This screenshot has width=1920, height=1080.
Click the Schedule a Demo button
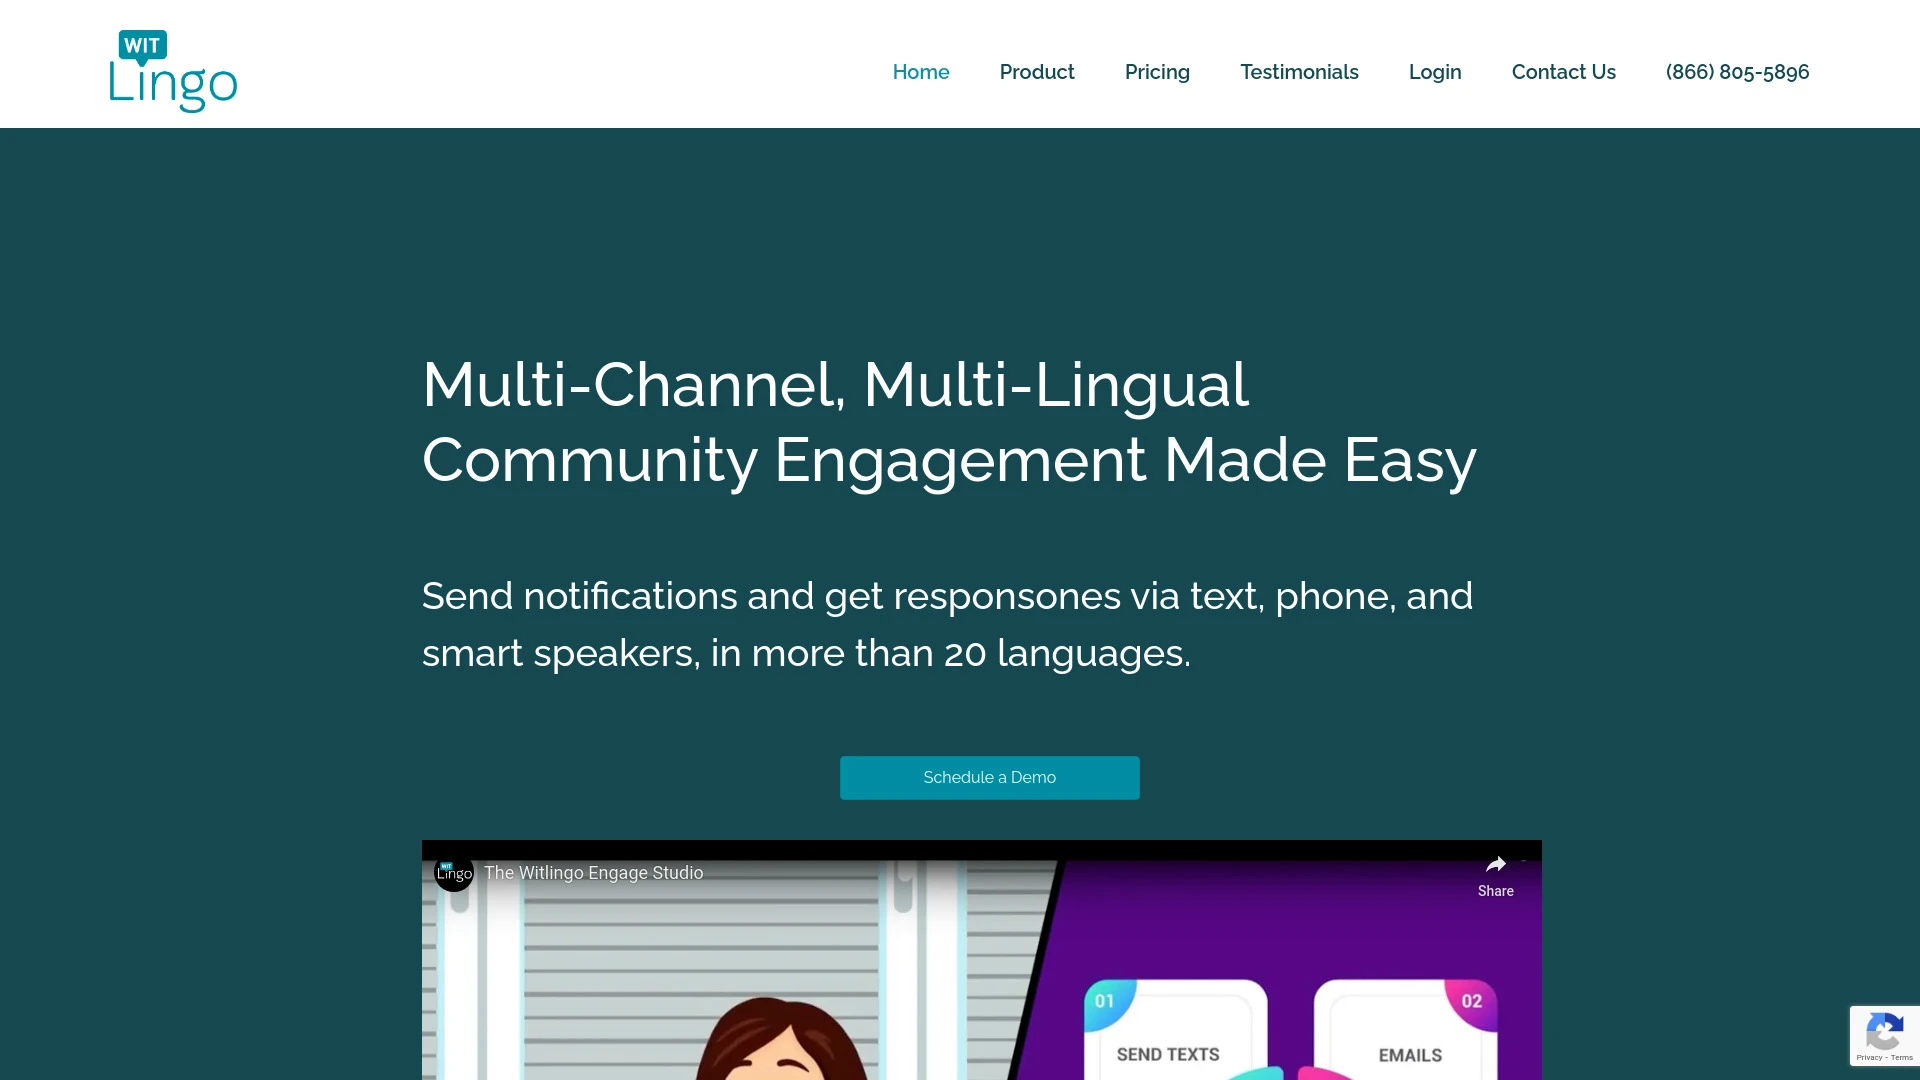click(x=989, y=777)
